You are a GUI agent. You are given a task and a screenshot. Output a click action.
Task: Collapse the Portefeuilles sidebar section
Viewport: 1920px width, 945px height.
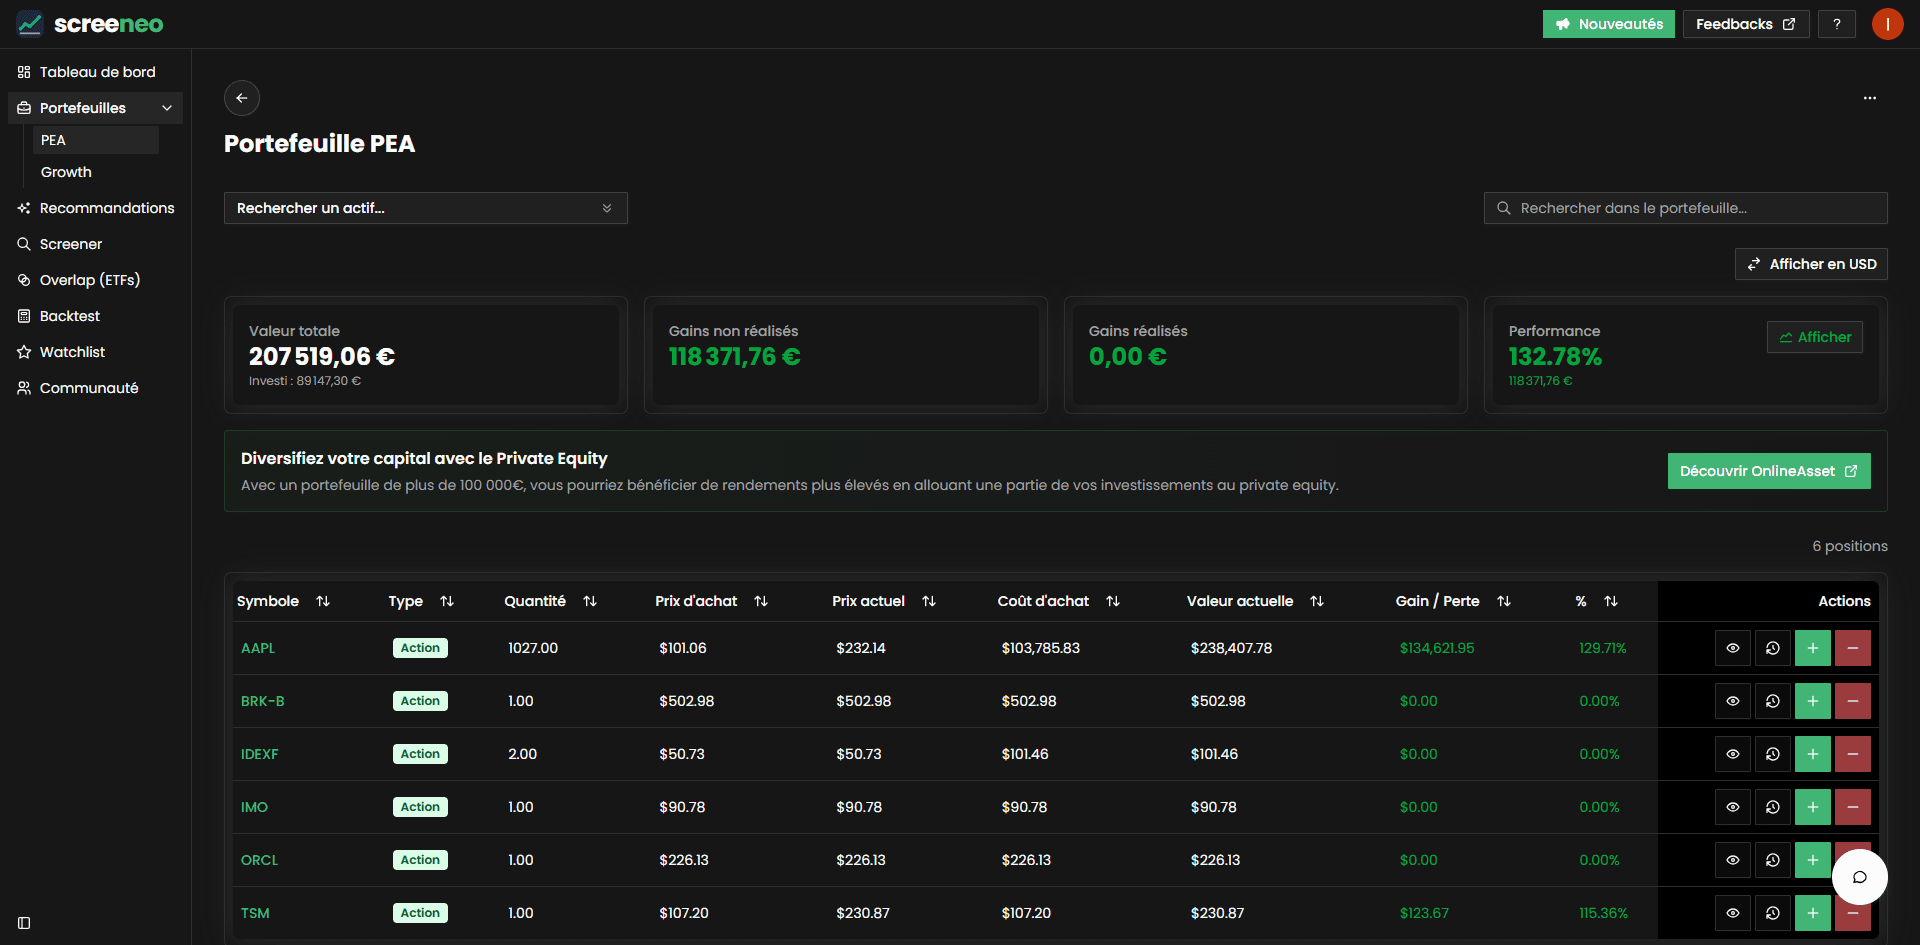pos(166,108)
